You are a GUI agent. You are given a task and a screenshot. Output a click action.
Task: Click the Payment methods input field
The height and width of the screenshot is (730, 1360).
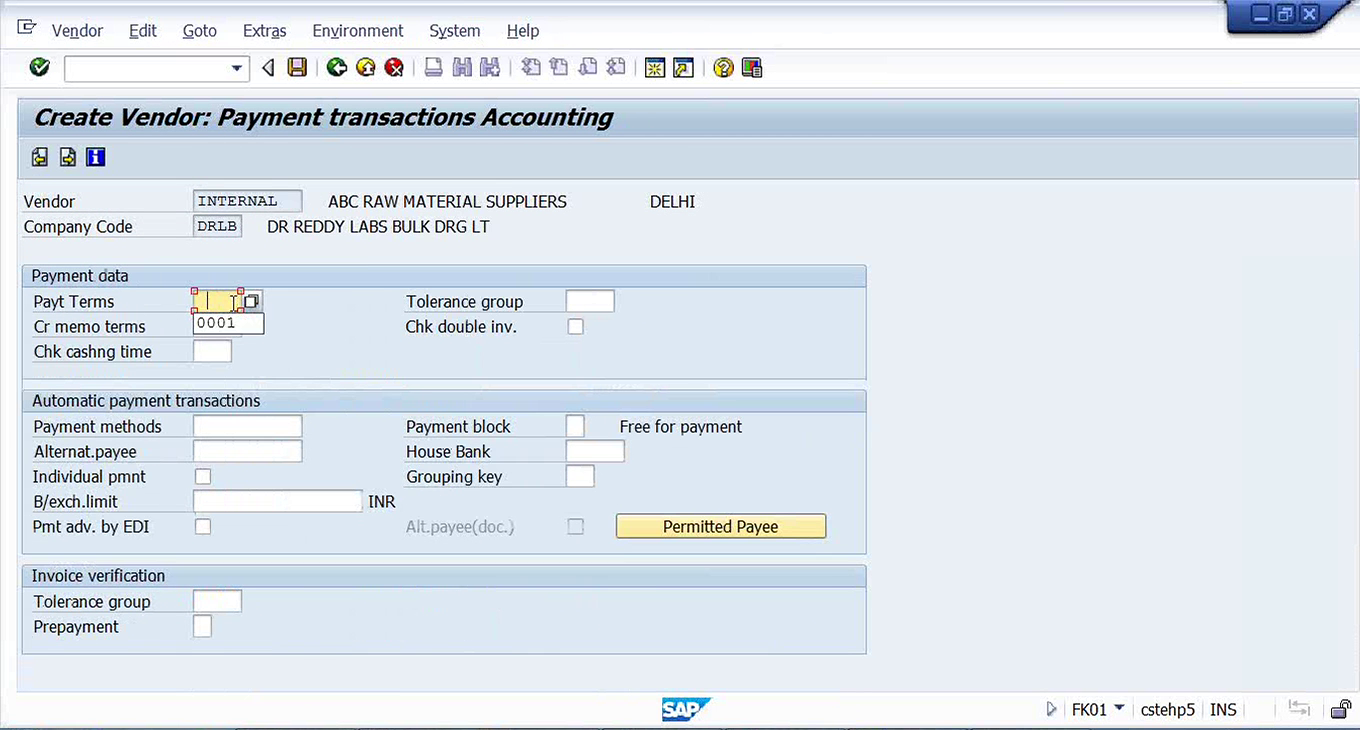[x=248, y=427]
